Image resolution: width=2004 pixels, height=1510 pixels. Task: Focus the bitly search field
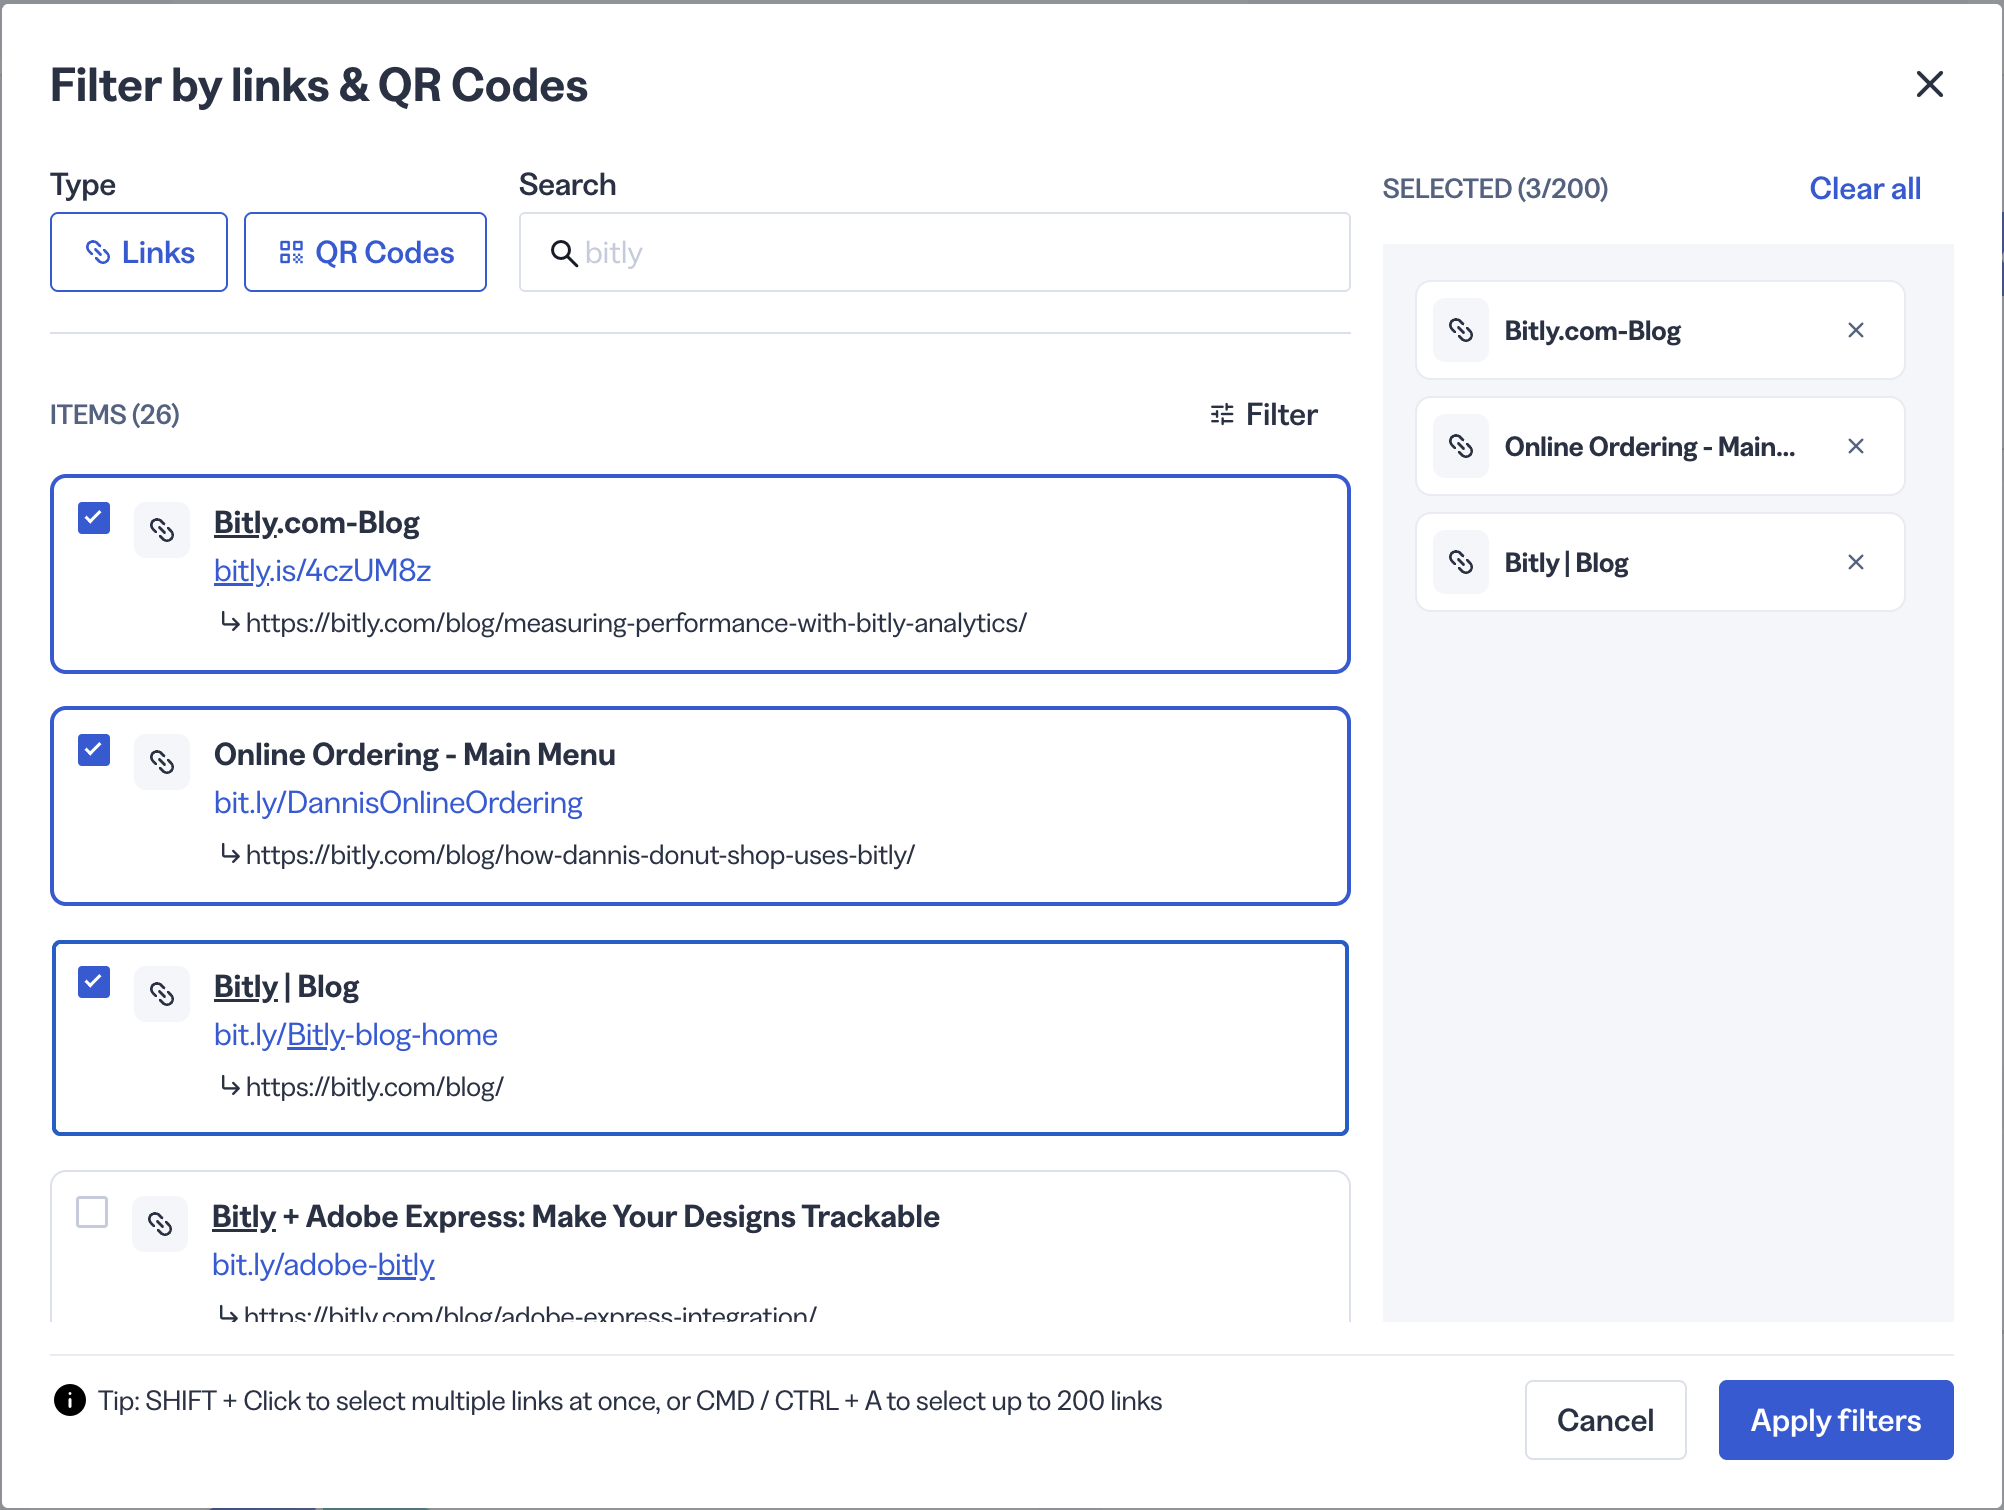tap(935, 252)
